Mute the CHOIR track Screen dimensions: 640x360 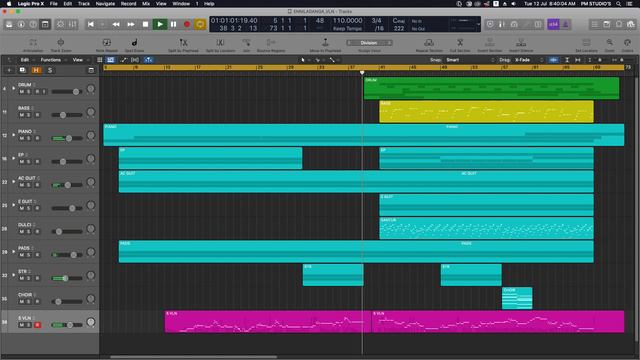click(x=22, y=302)
